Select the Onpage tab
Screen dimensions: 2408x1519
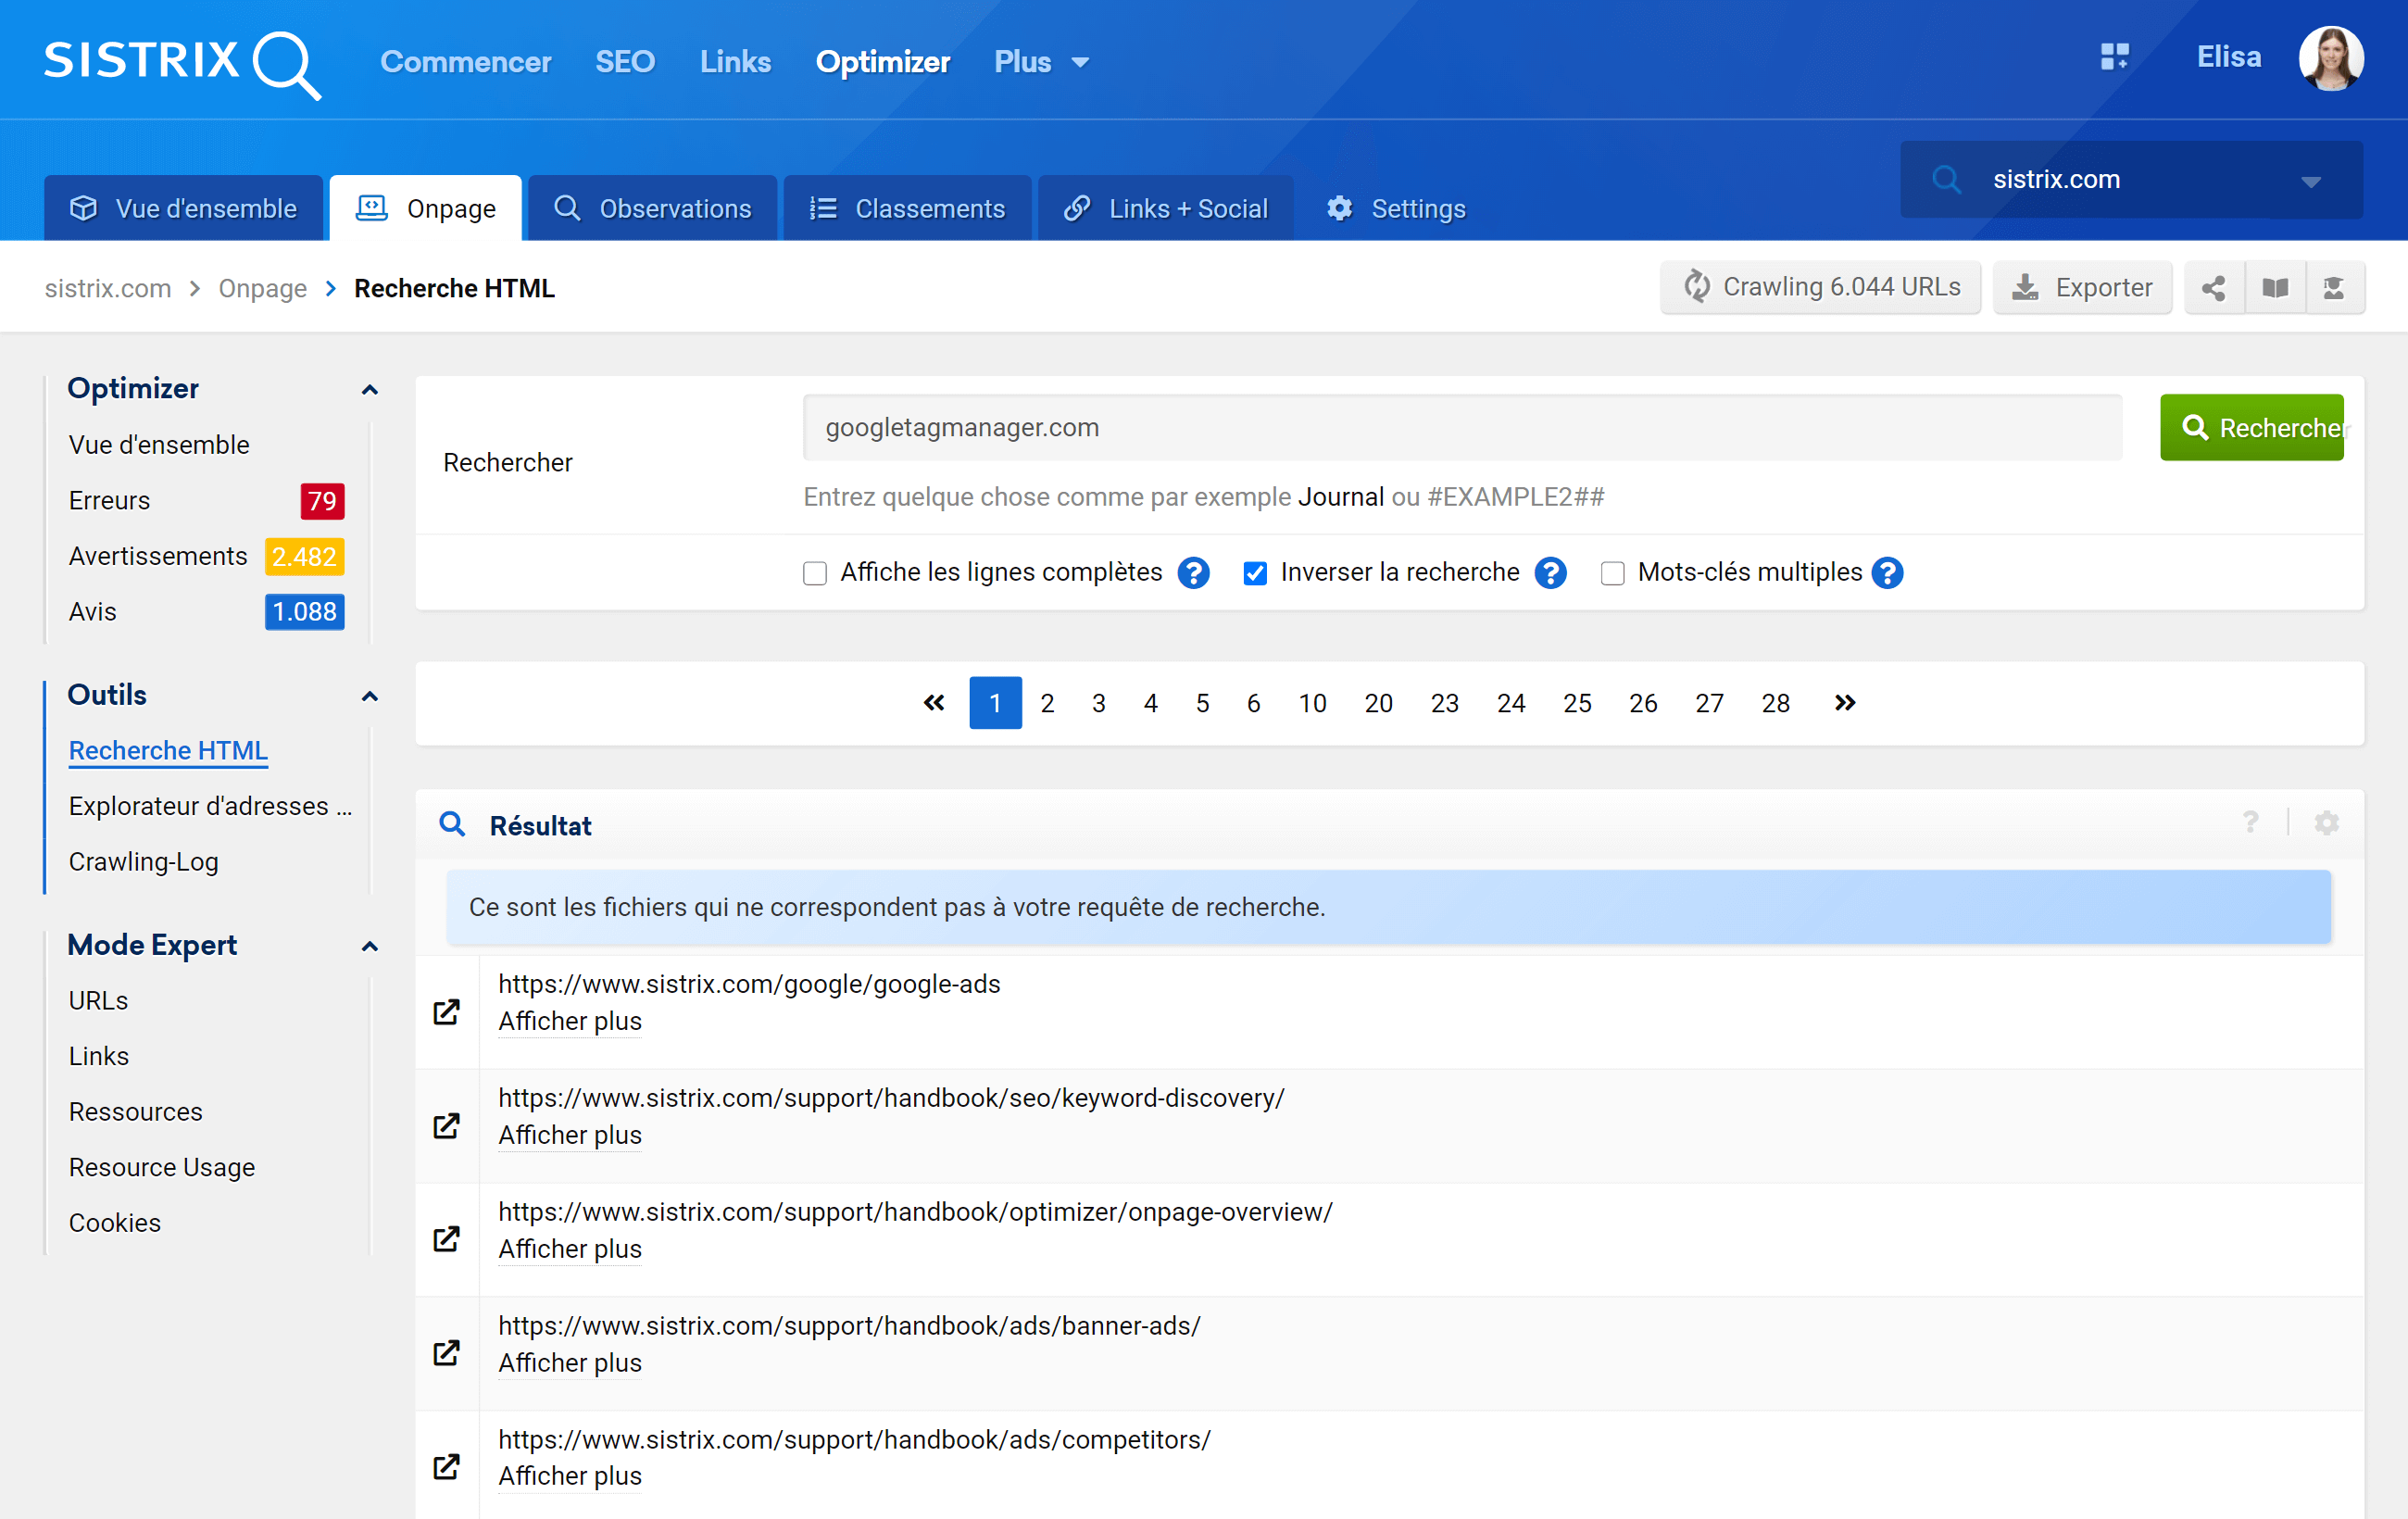tap(426, 208)
